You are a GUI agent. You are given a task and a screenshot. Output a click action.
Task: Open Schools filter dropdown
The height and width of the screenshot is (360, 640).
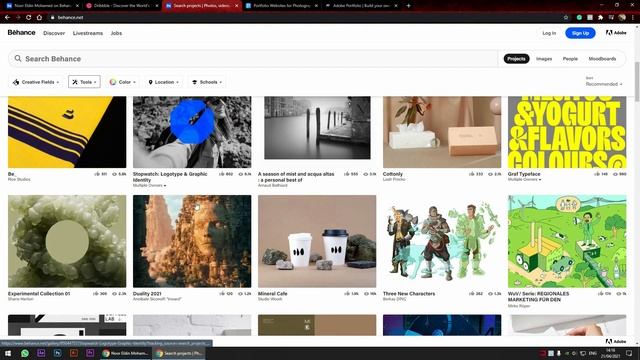click(x=207, y=82)
